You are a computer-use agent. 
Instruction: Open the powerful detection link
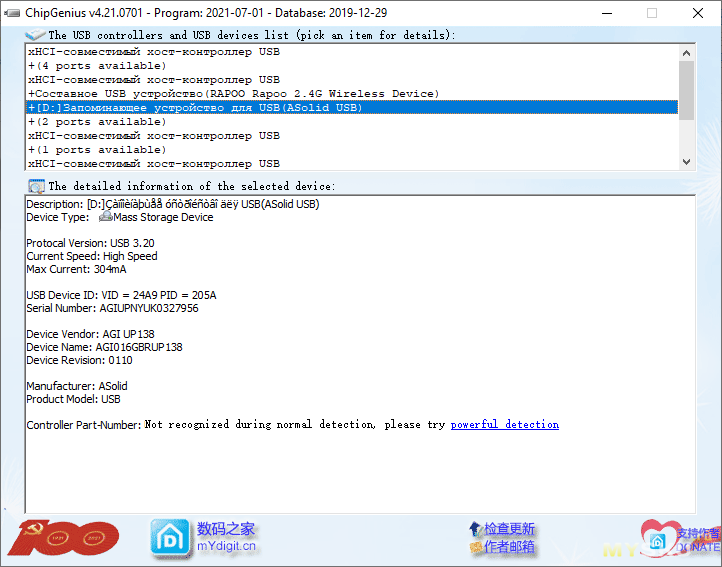point(504,425)
